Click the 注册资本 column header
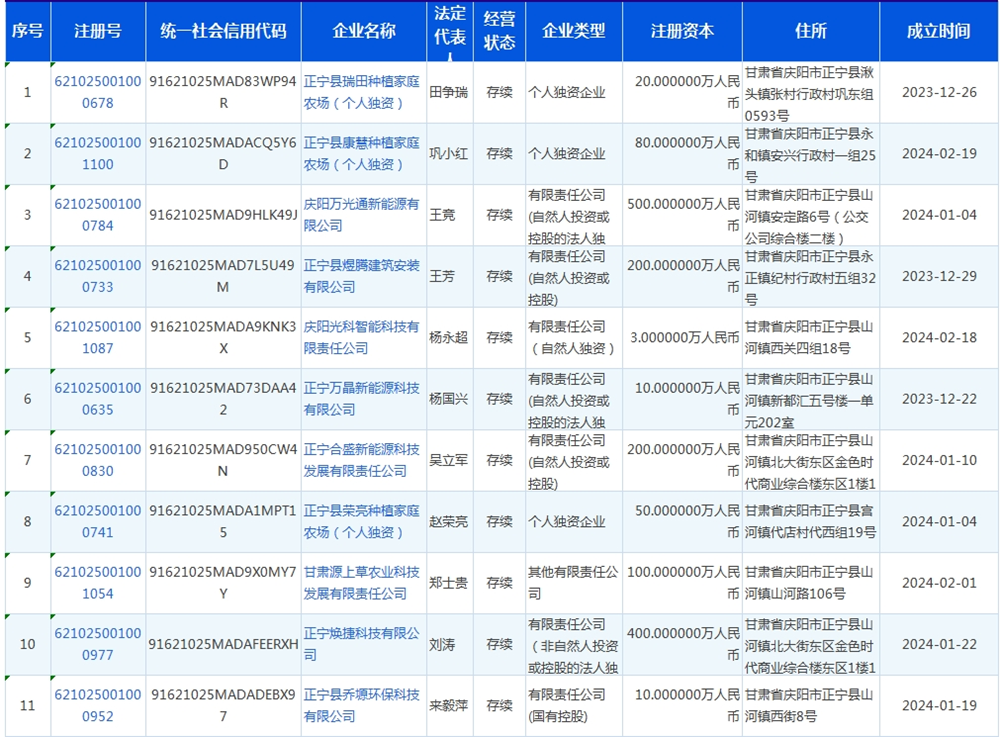This screenshot has width=1000, height=737. pos(683,31)
